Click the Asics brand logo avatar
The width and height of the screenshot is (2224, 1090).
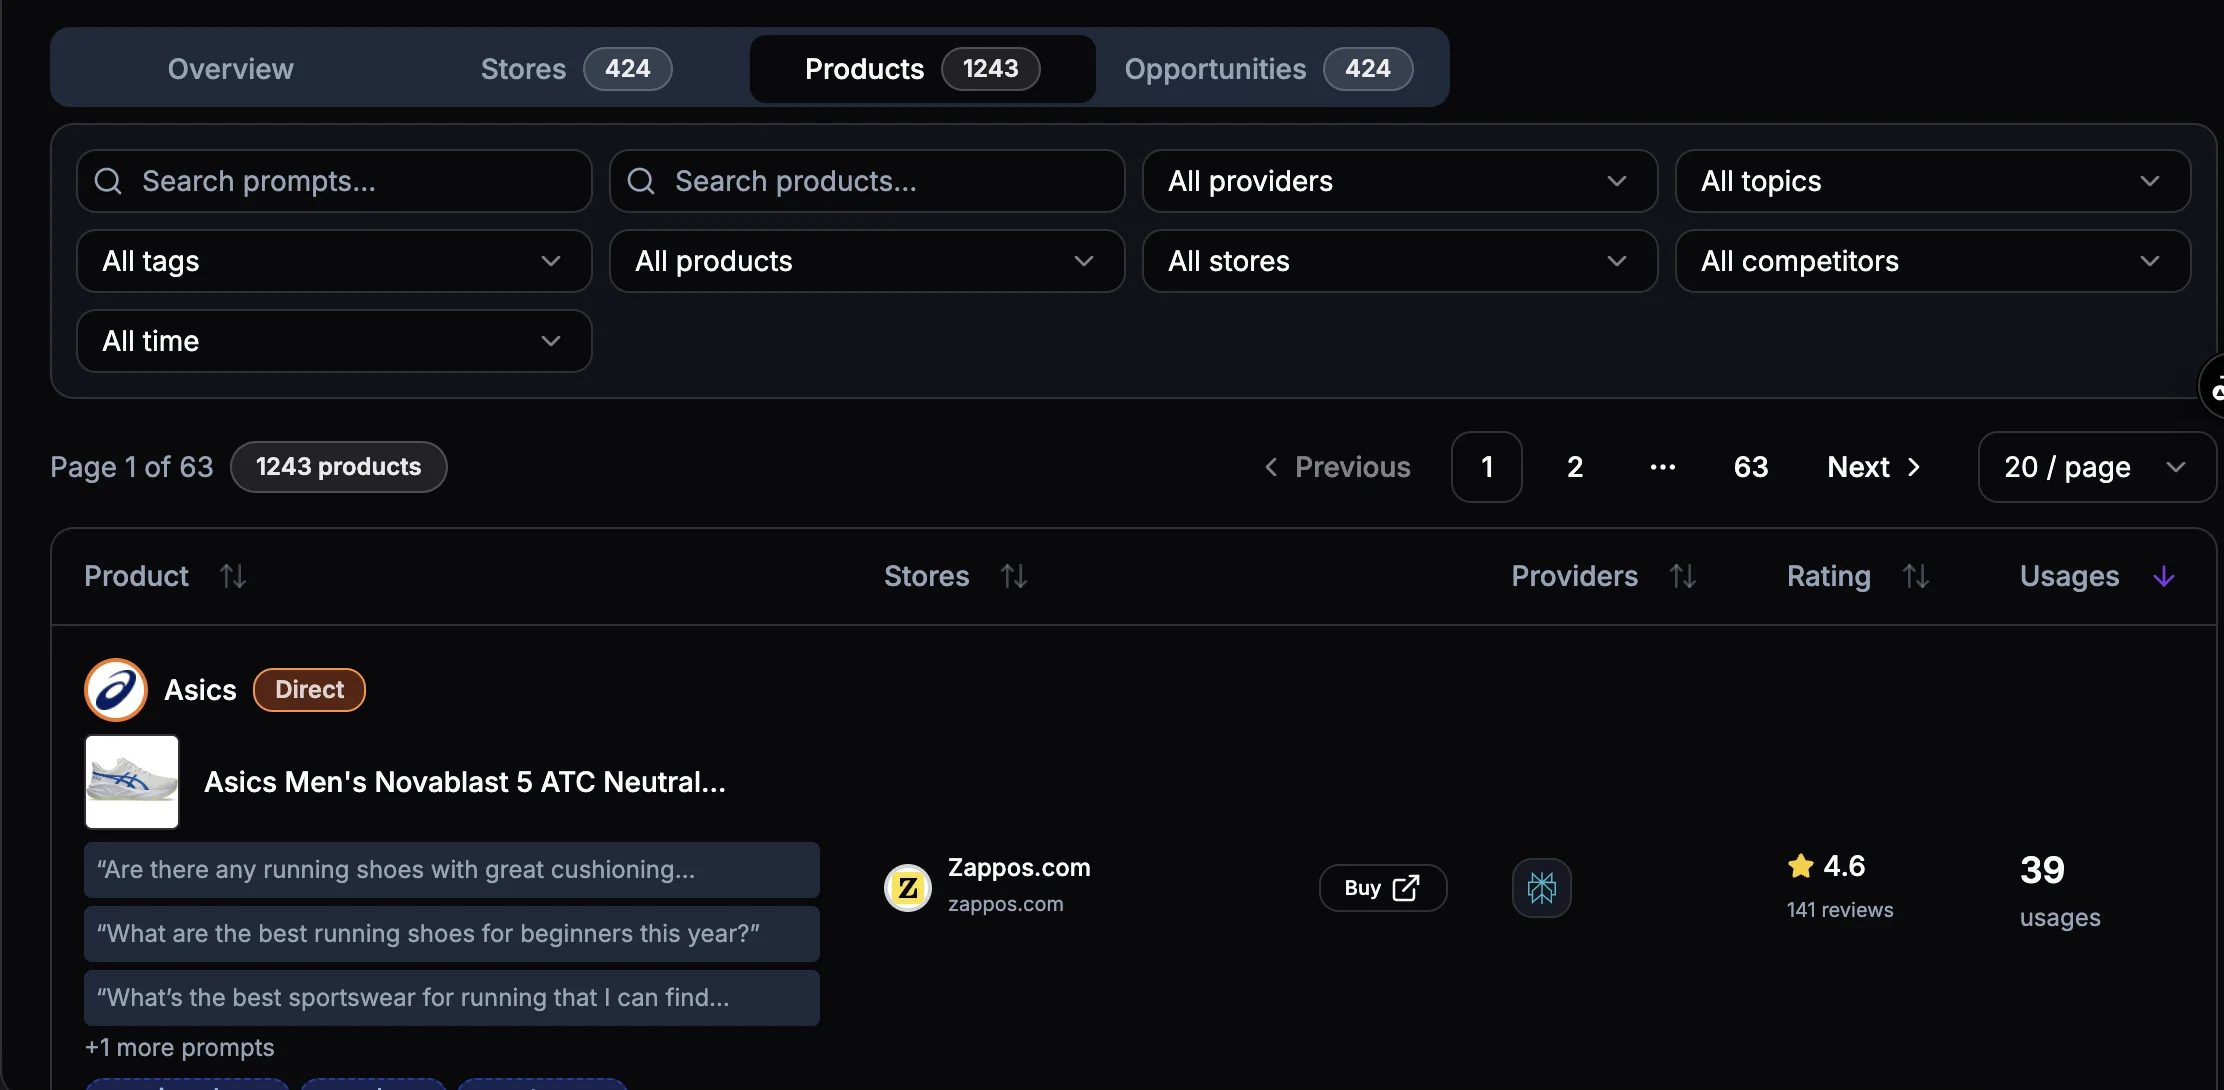coord(114,689)
